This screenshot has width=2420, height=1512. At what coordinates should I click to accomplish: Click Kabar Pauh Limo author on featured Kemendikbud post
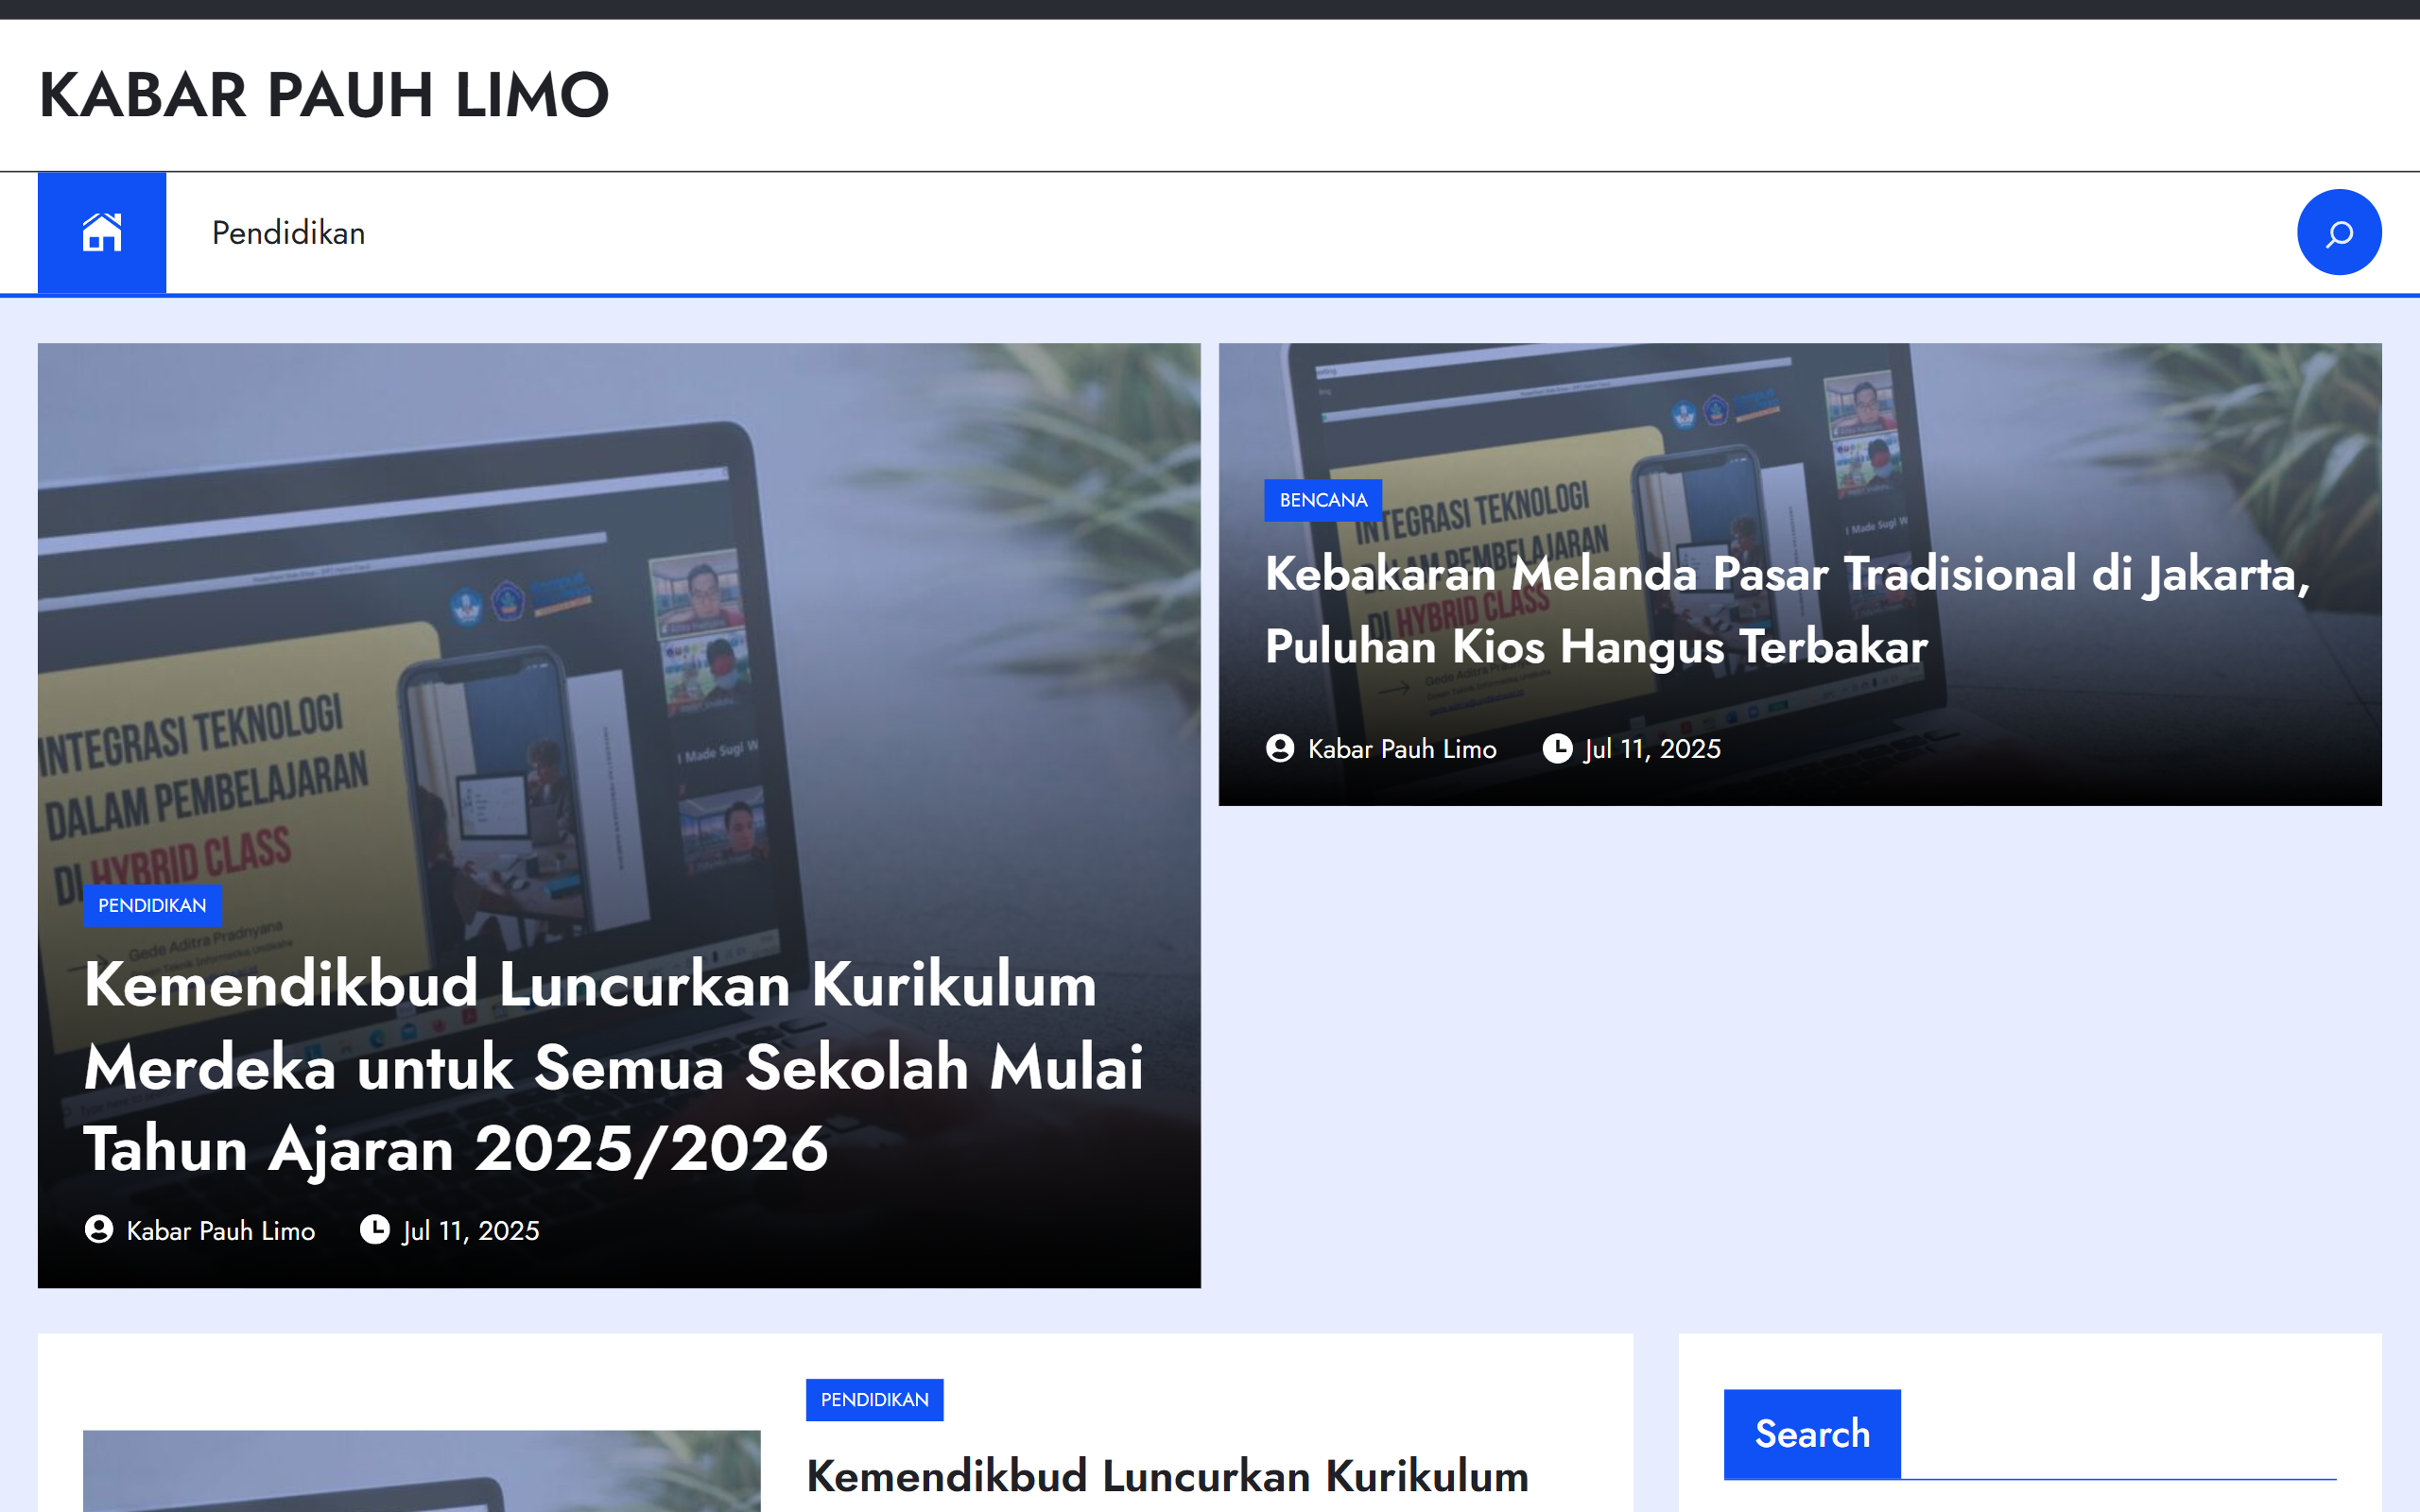[x=220, y=1230]
